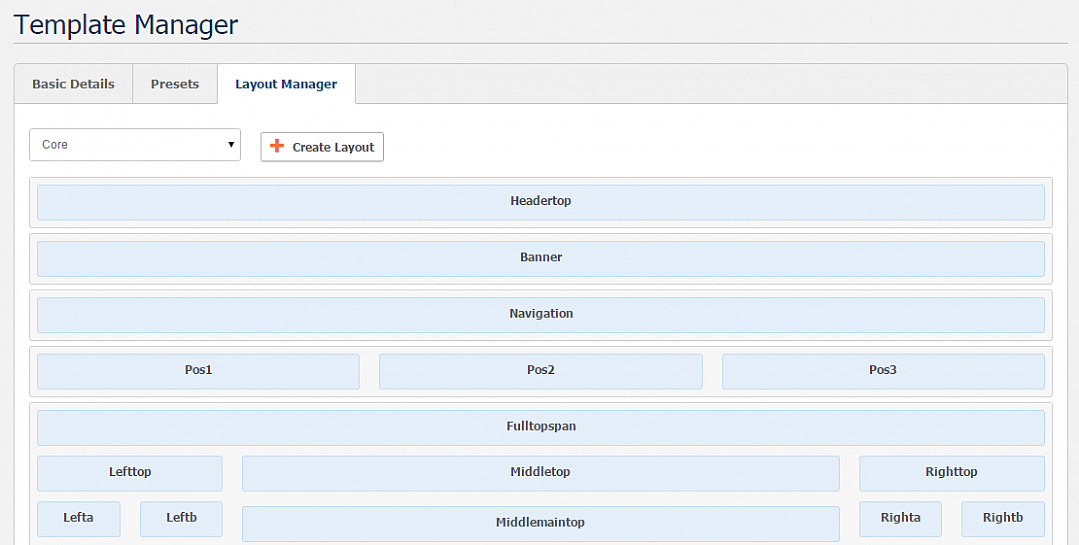Image resolution: width=1079 pixels, height=545 pixels.
Task: Select the Headertop position block
Action: click(541, 202)
